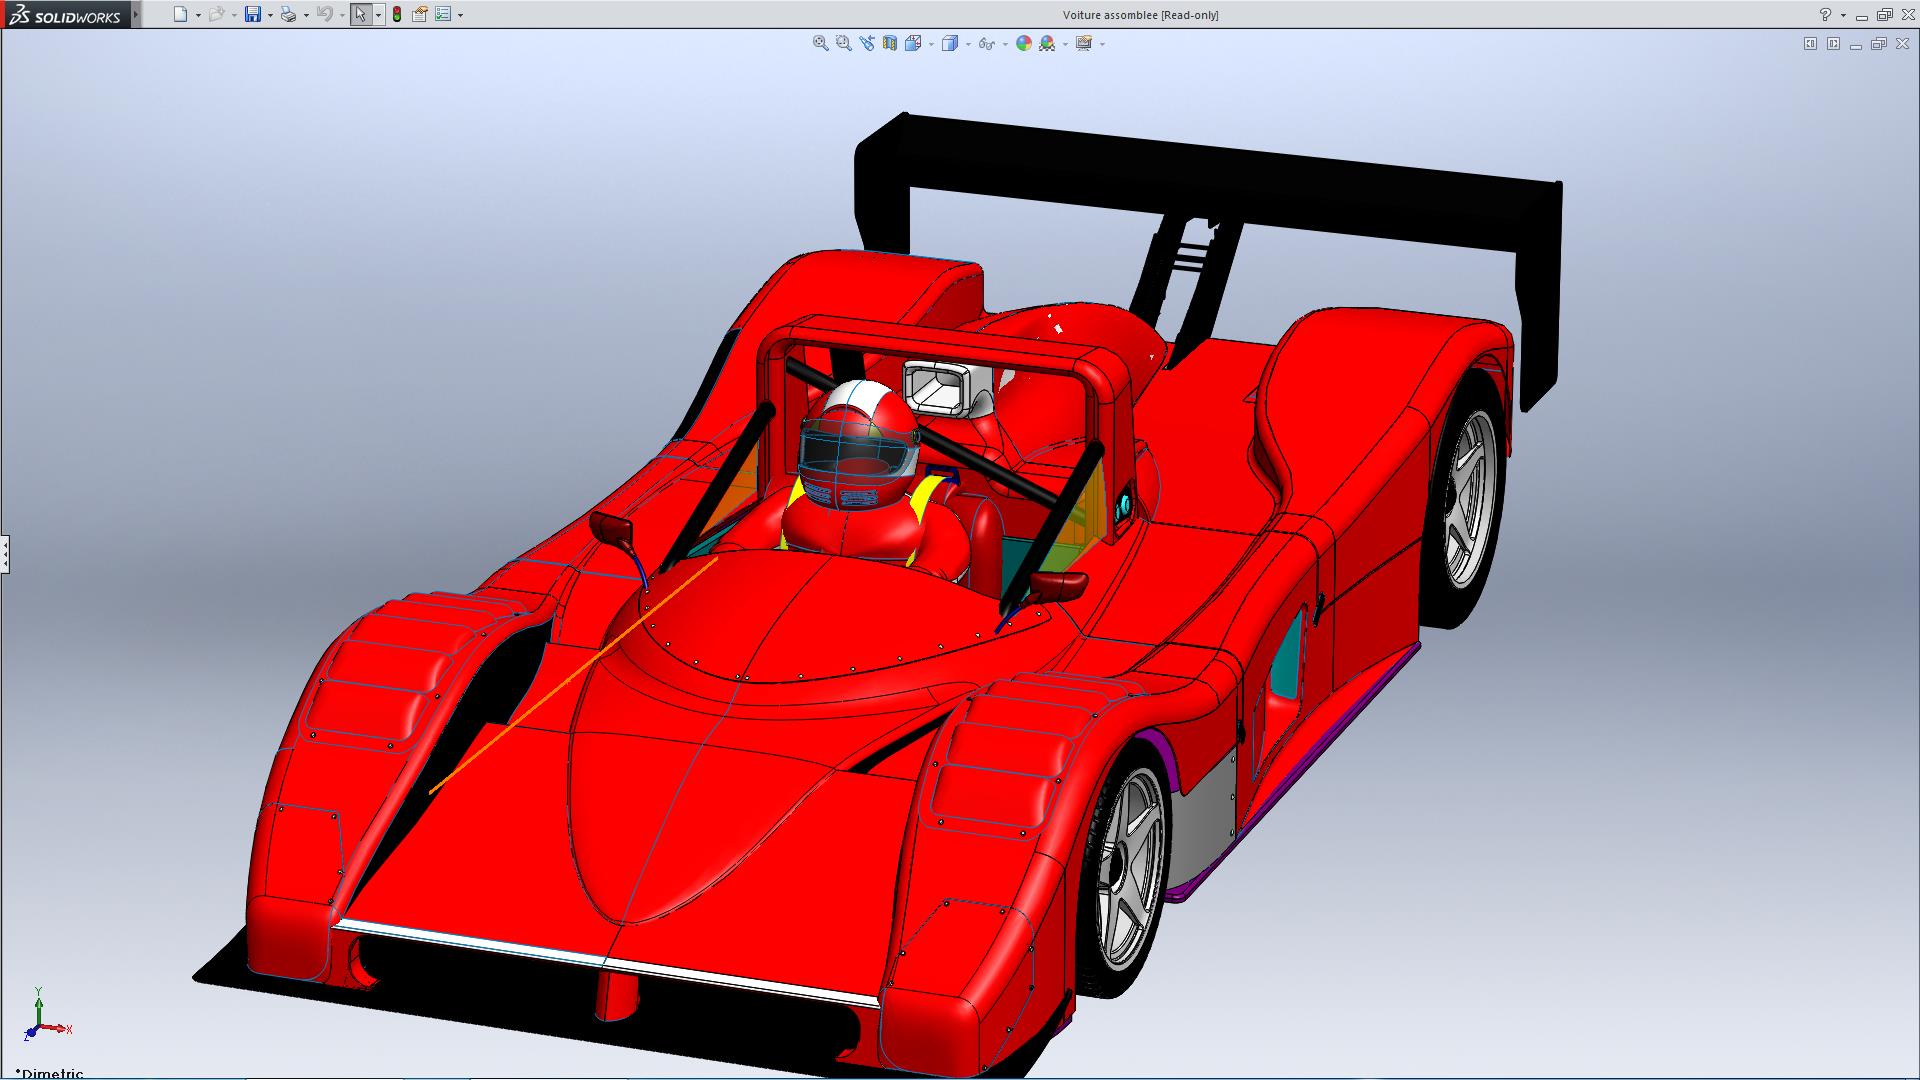The width and height of the screenshot is (1920, 1080).
Task: Click the Options checklist button
Action: pos(443,14)
